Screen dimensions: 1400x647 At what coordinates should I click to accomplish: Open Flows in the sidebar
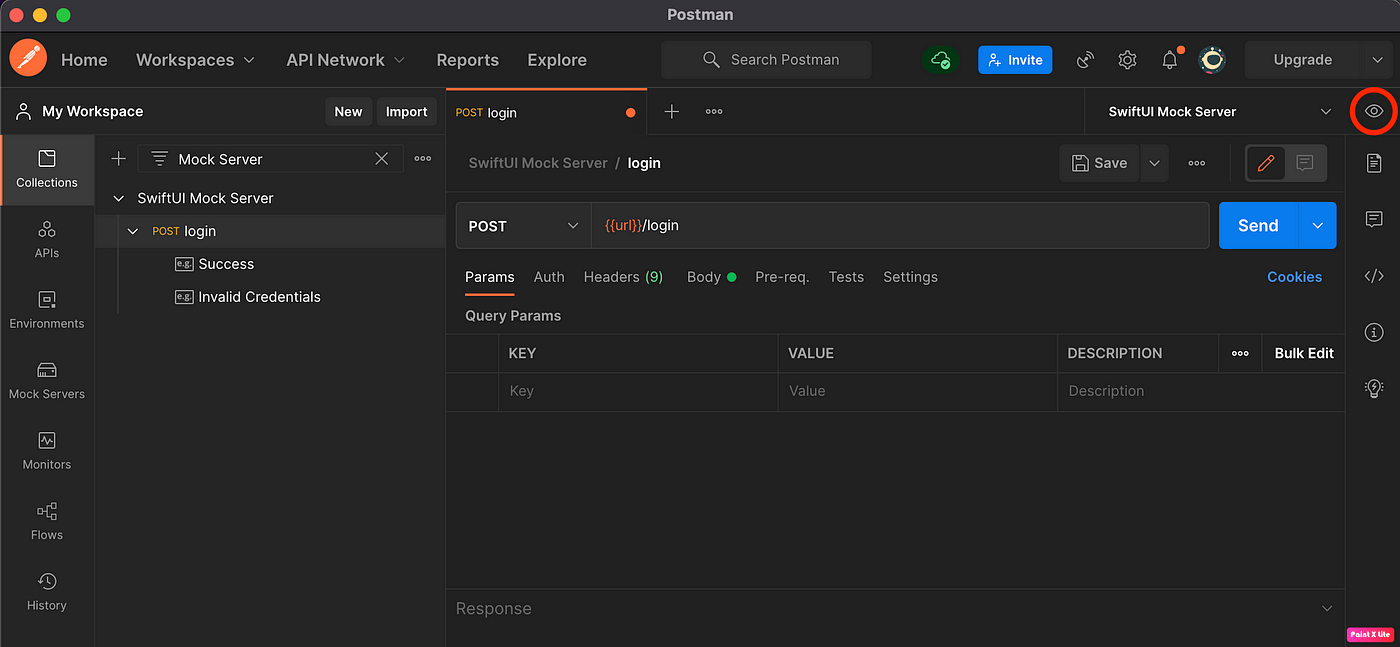(47, 521)
